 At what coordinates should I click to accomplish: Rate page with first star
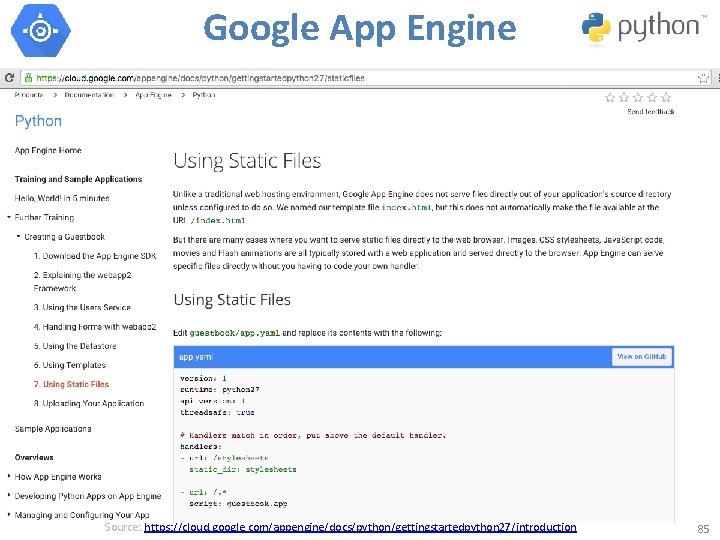pos(610,97)
